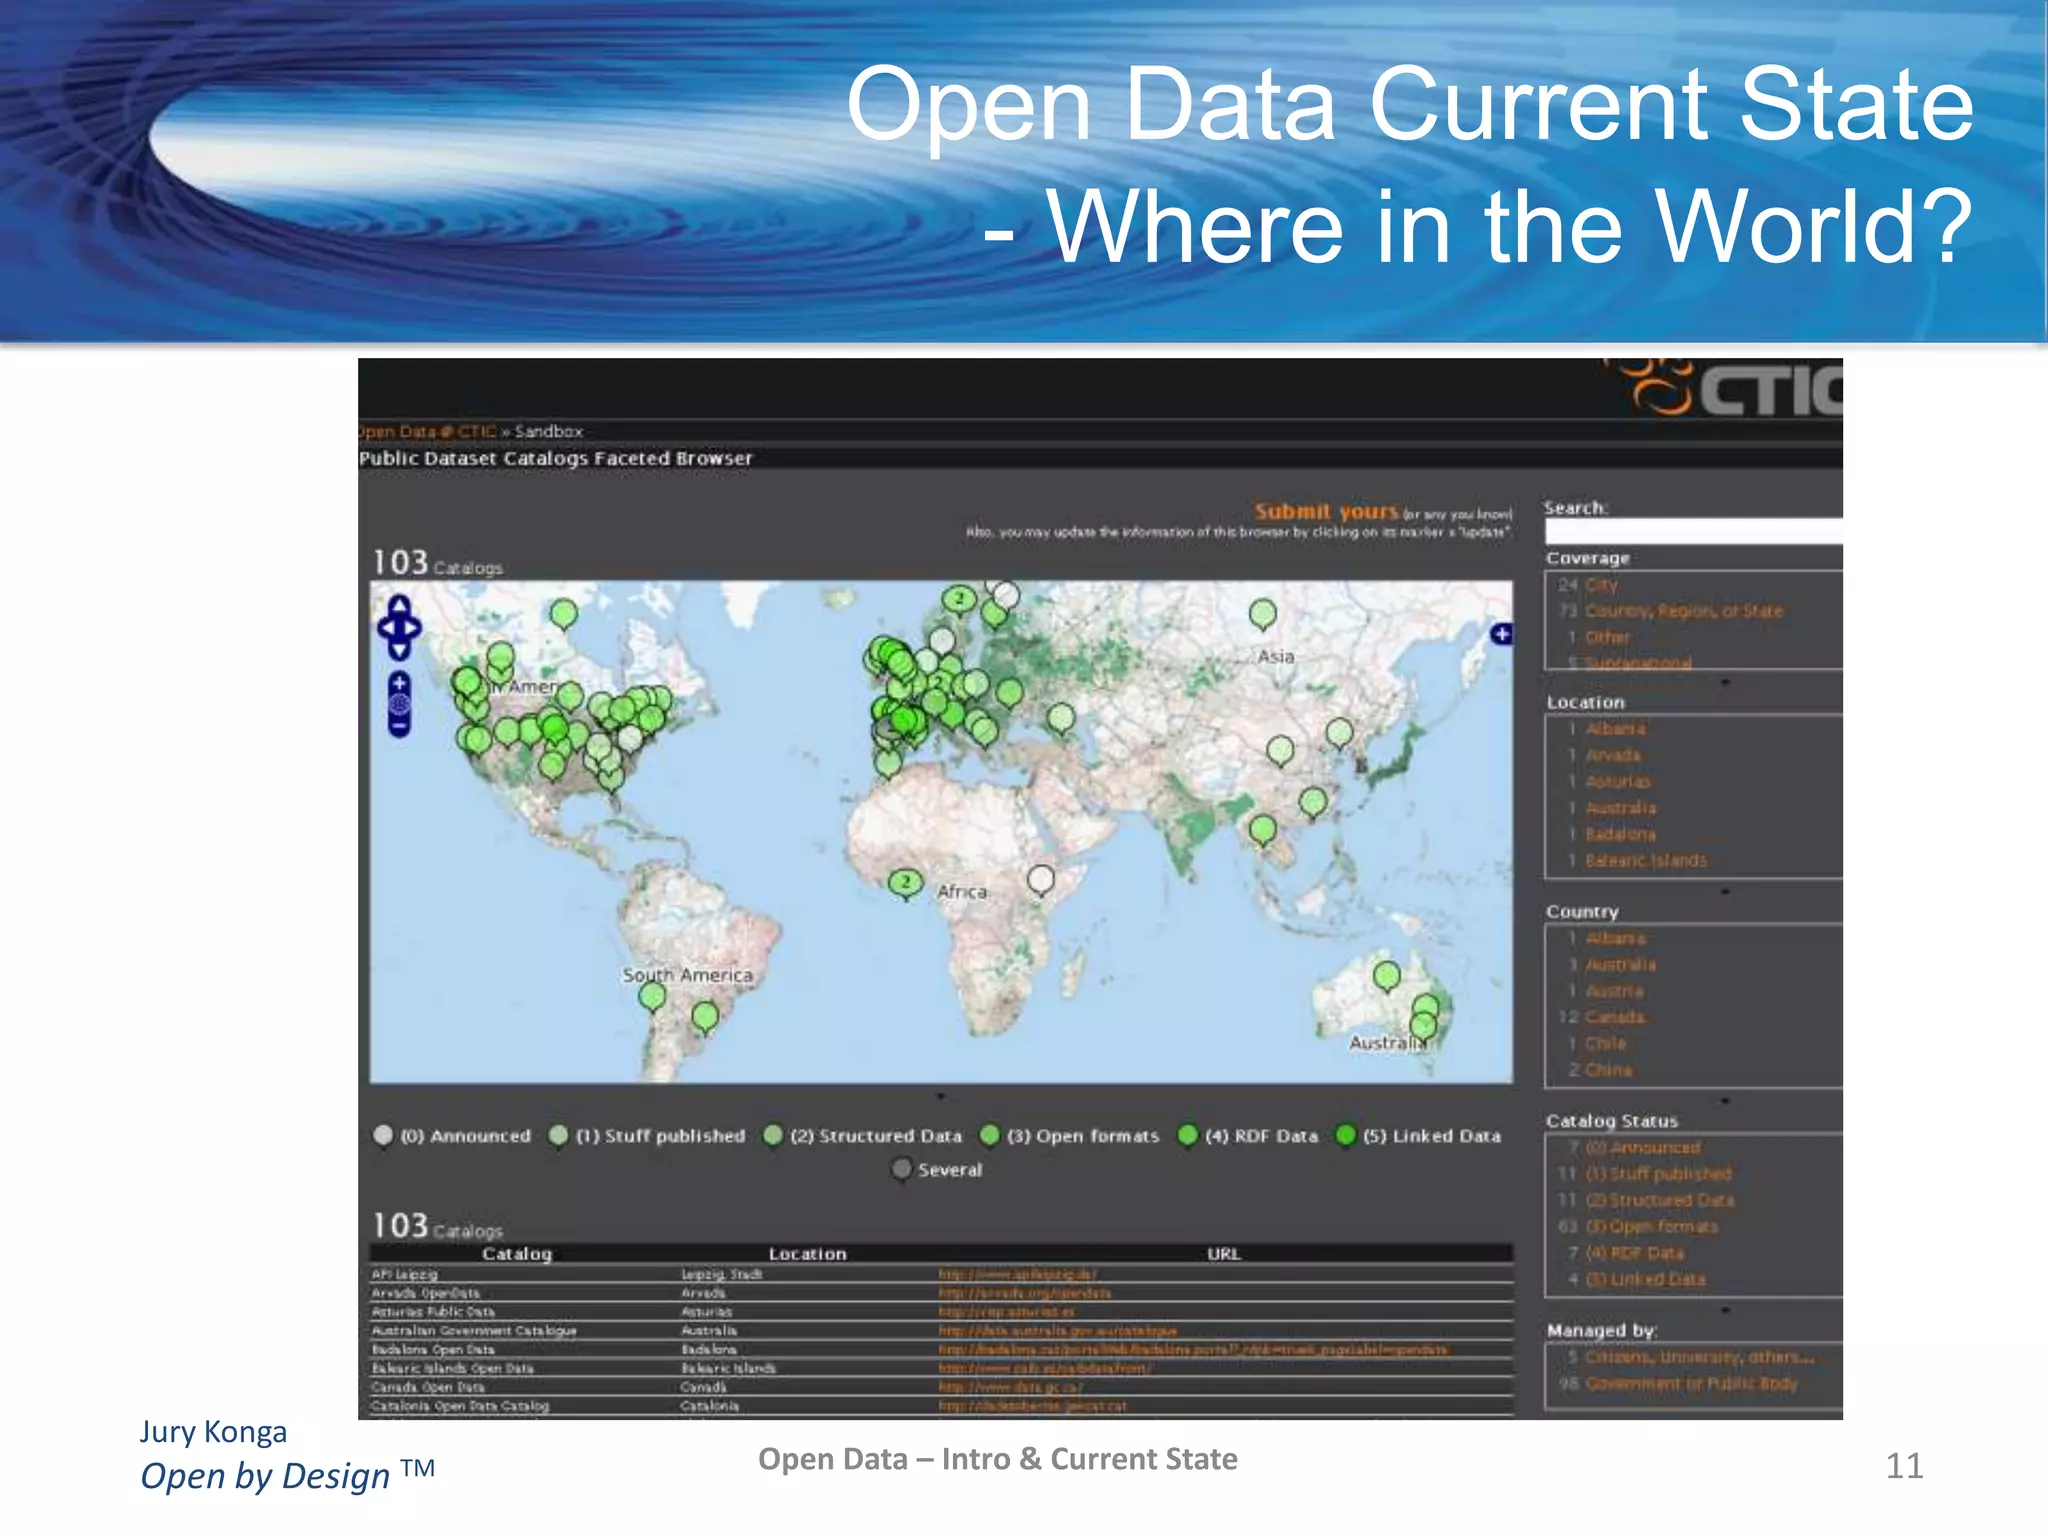The height and width of the screenshot is (1536, 2048).
Task: Open the Canada Open Data URL
Action: [x=1011, y=1387]
